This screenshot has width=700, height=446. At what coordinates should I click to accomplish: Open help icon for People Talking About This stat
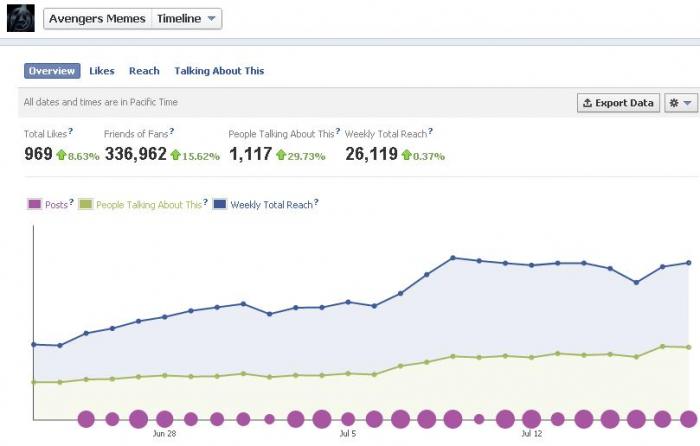[x=338, y=131]
